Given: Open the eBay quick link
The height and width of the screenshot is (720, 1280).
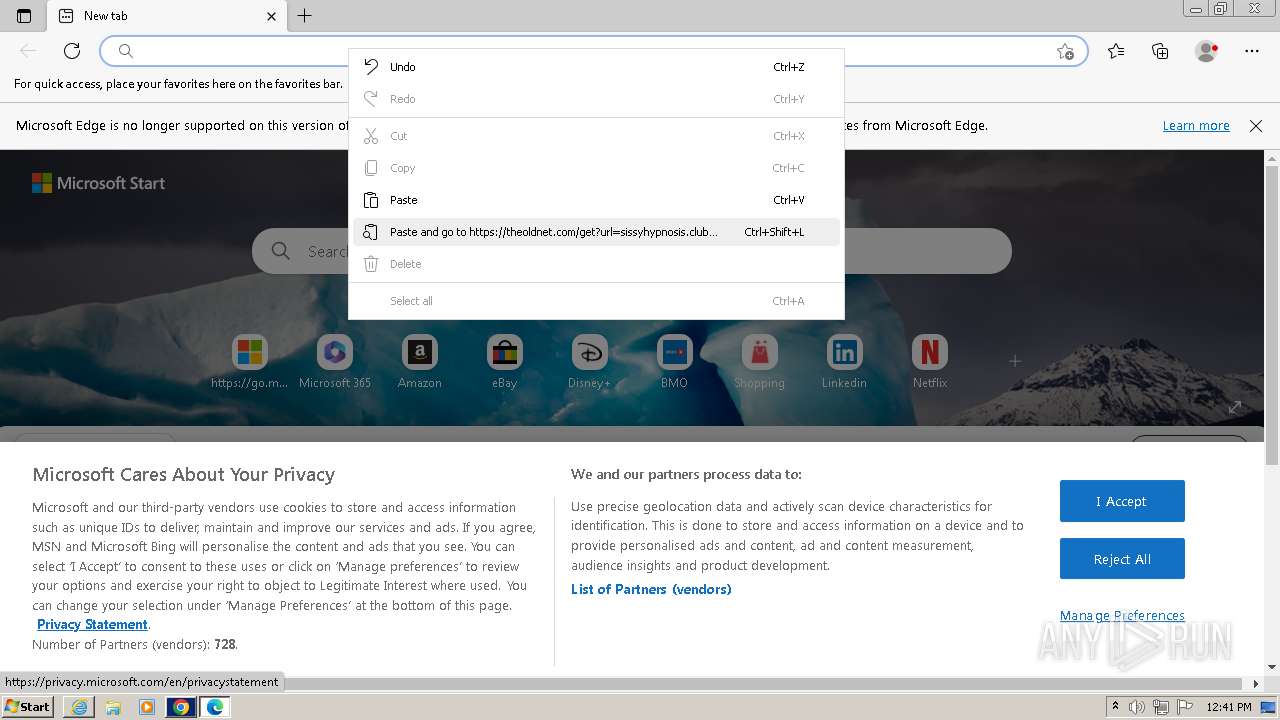Looking at the screenshot, I should tap(504, 361).
